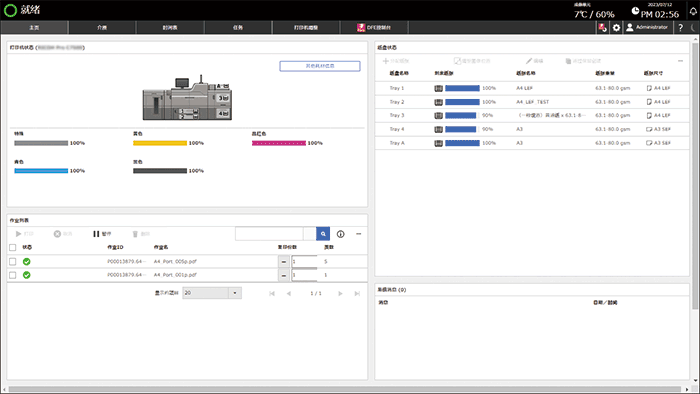Tick the select-all jobs header checkbox
Viewport: 700px width, 394px height.
point(12,247)
